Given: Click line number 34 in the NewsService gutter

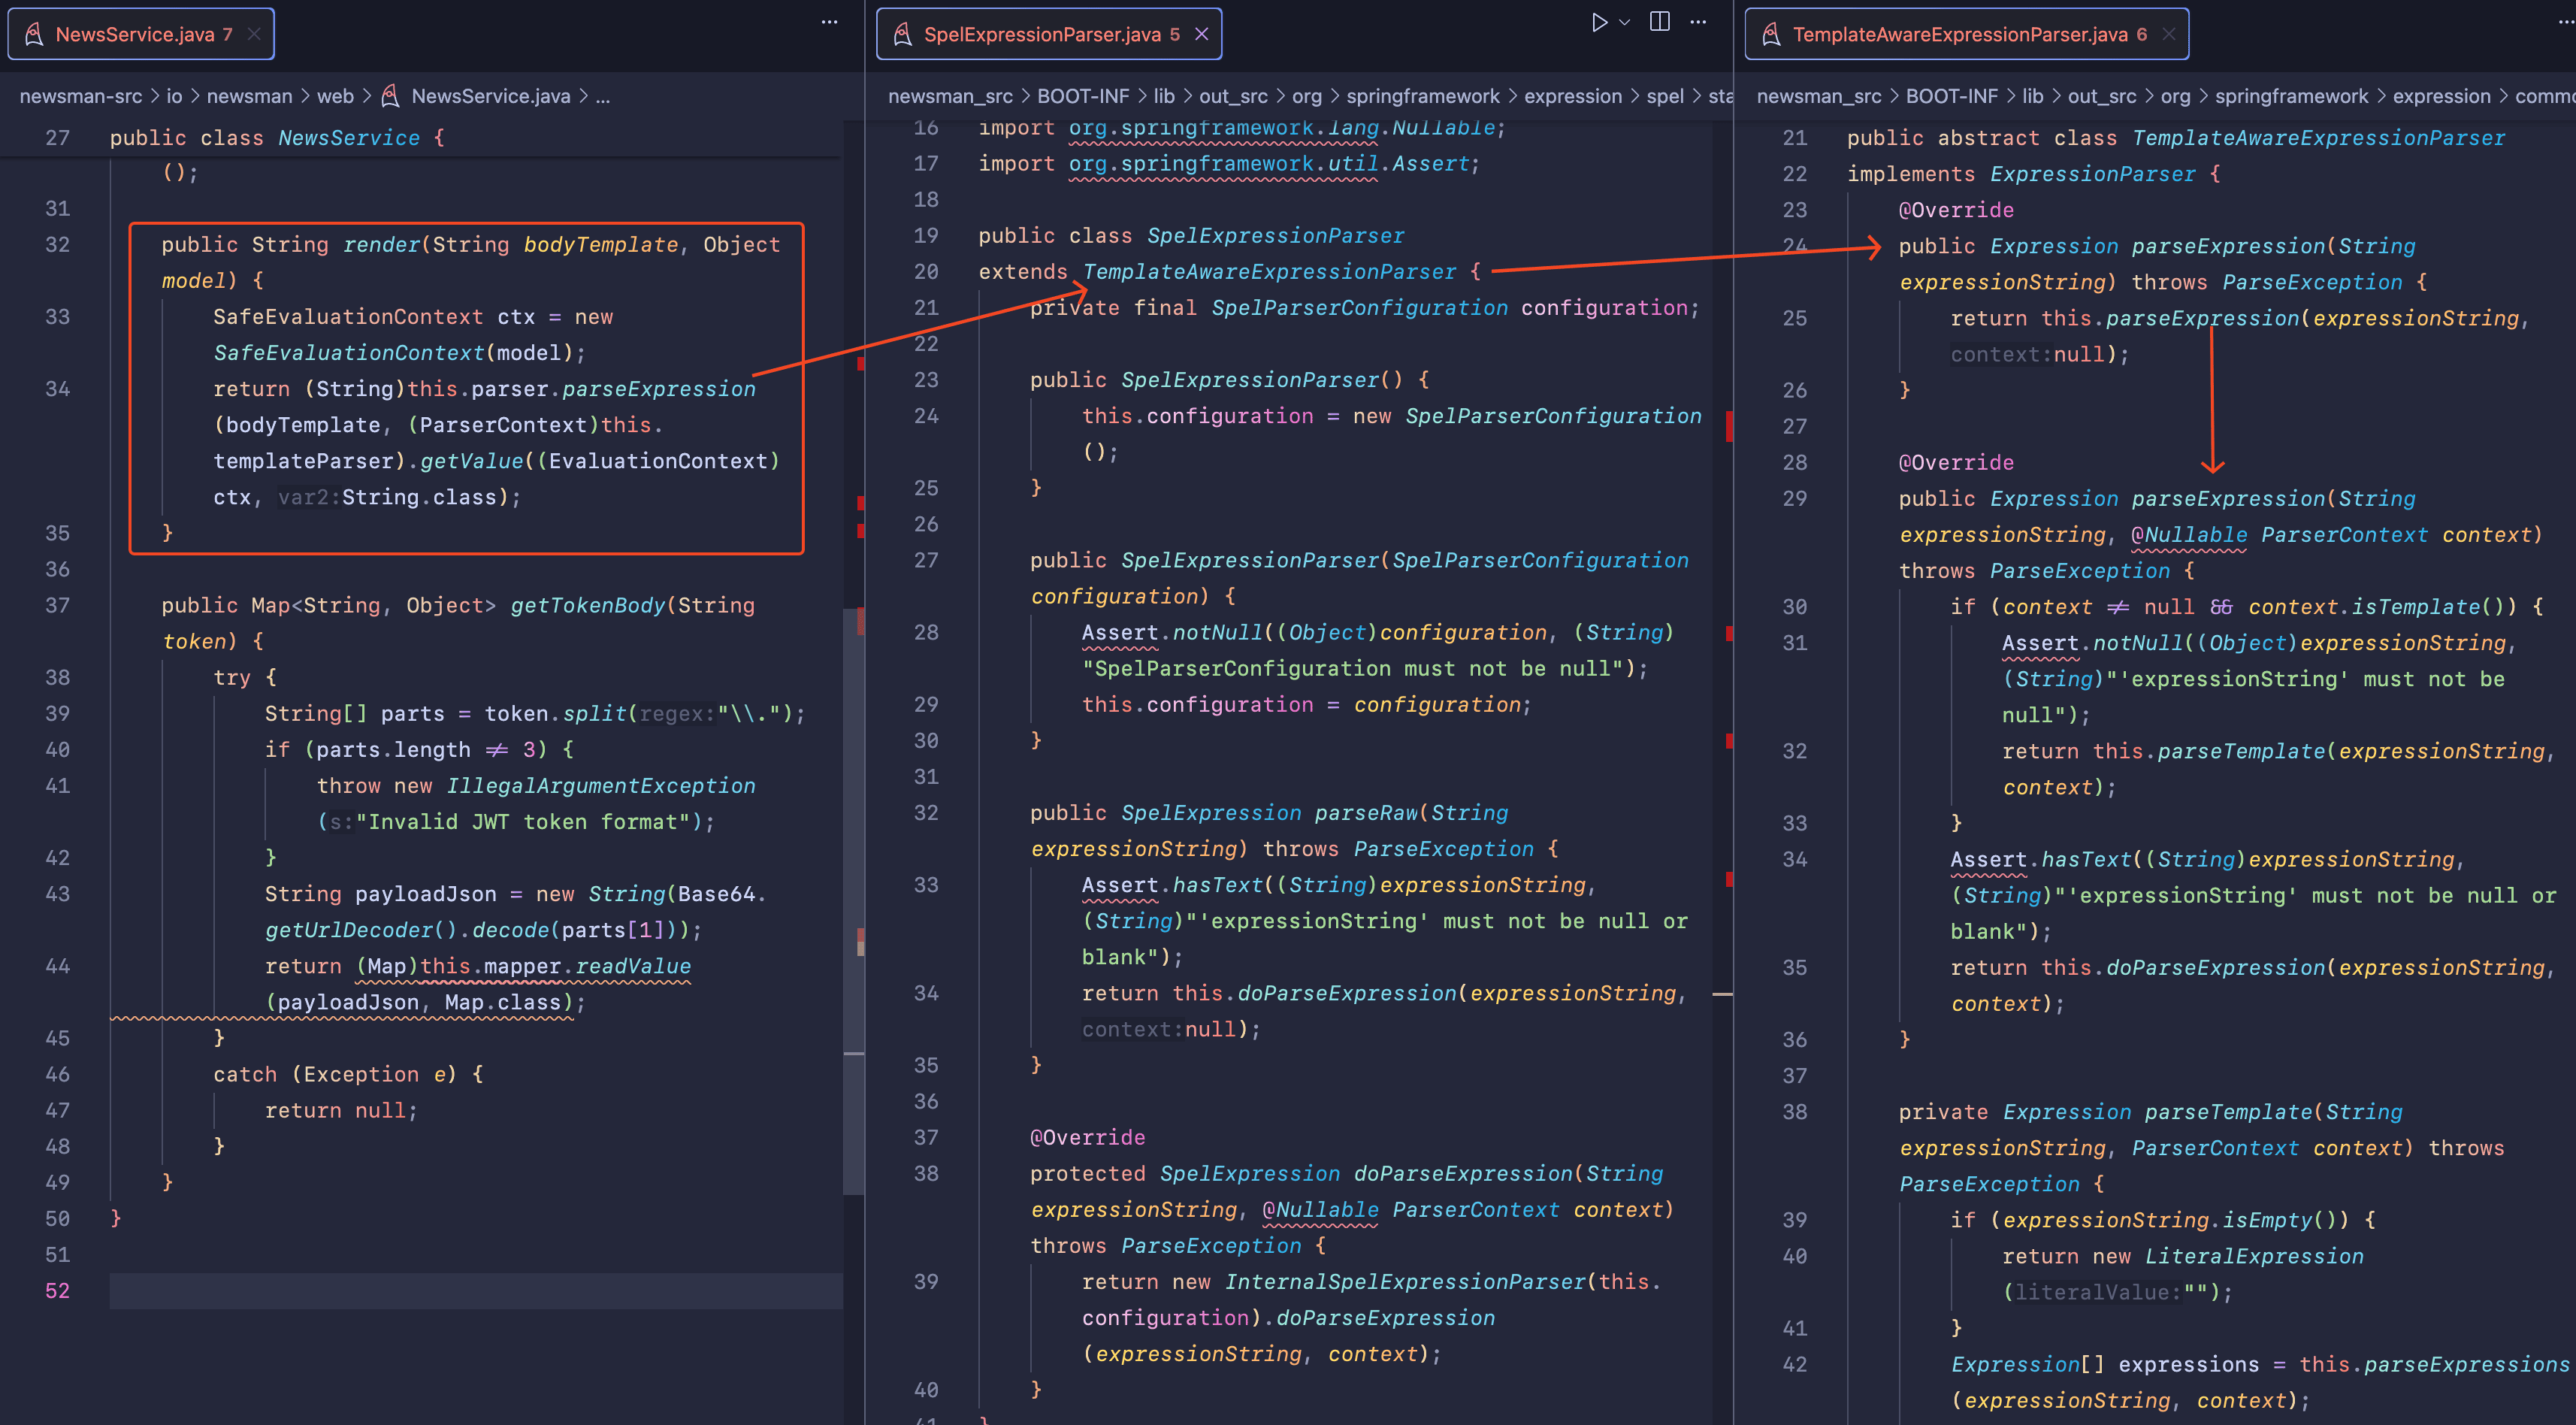Looking at the screenshot, I should pyautogui.click(x=58, y=389).
